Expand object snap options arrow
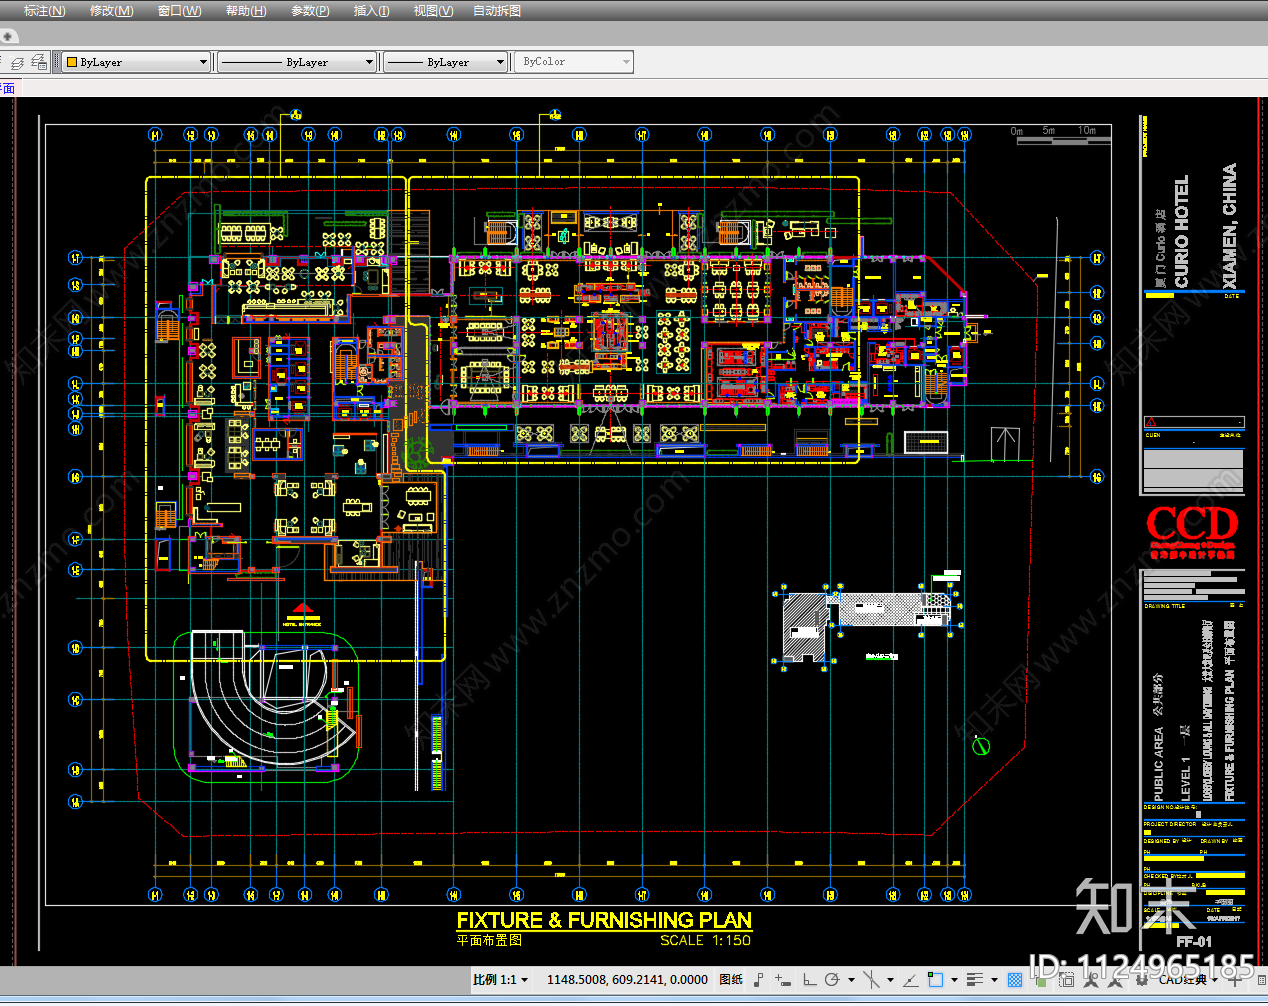The height and width of the screenshot is (1006, 1268). coord(954,980)
